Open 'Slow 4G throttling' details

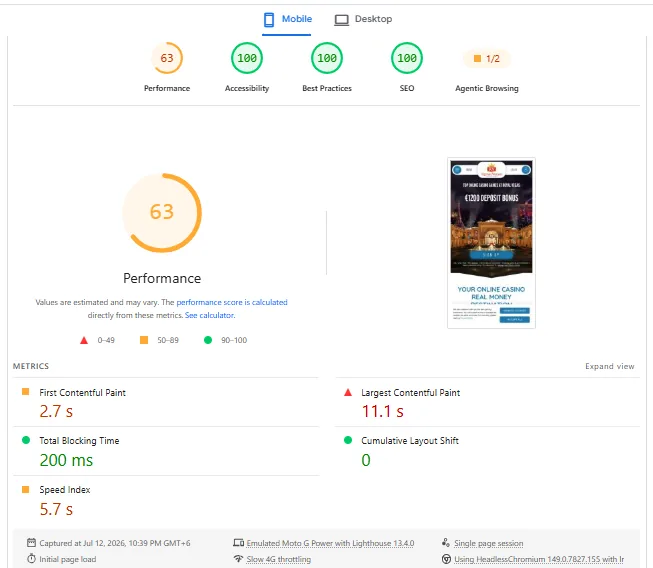279,559
